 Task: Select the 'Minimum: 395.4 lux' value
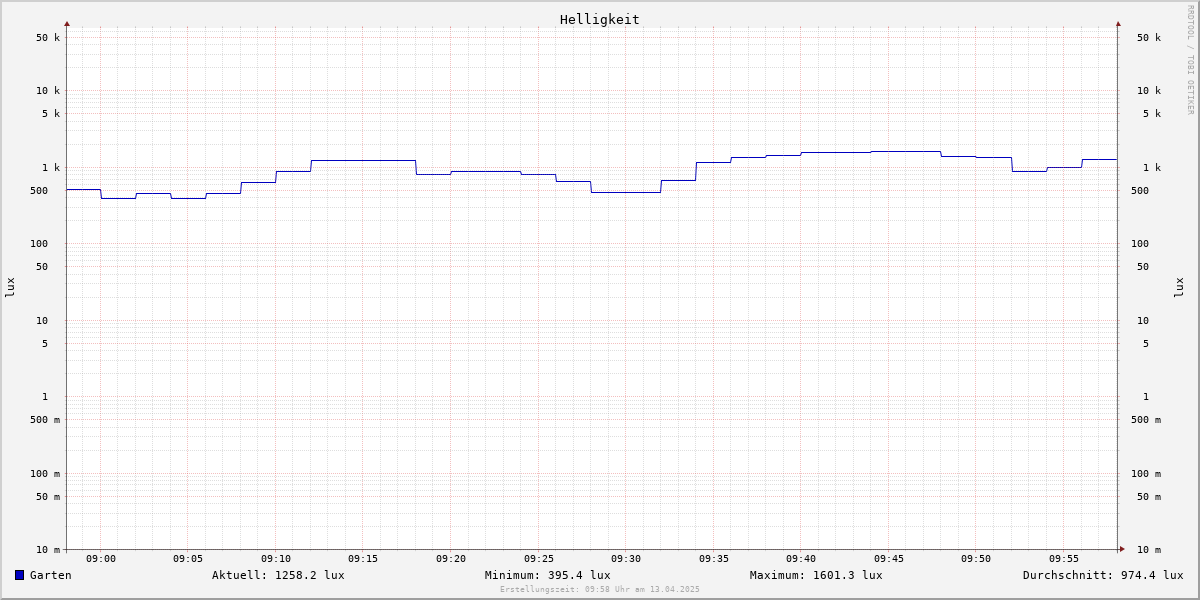548,575
